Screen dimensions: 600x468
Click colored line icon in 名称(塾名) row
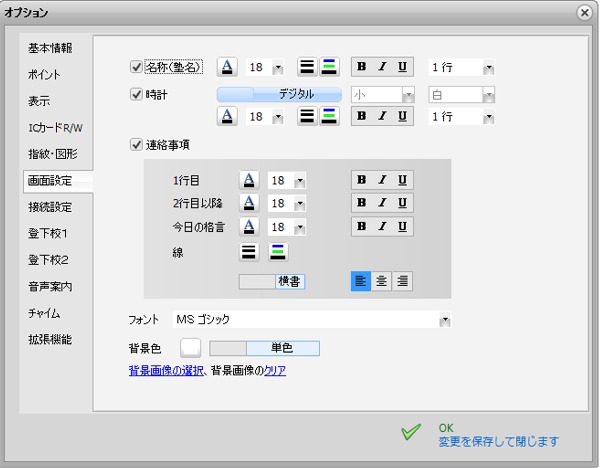coord(329,67)
